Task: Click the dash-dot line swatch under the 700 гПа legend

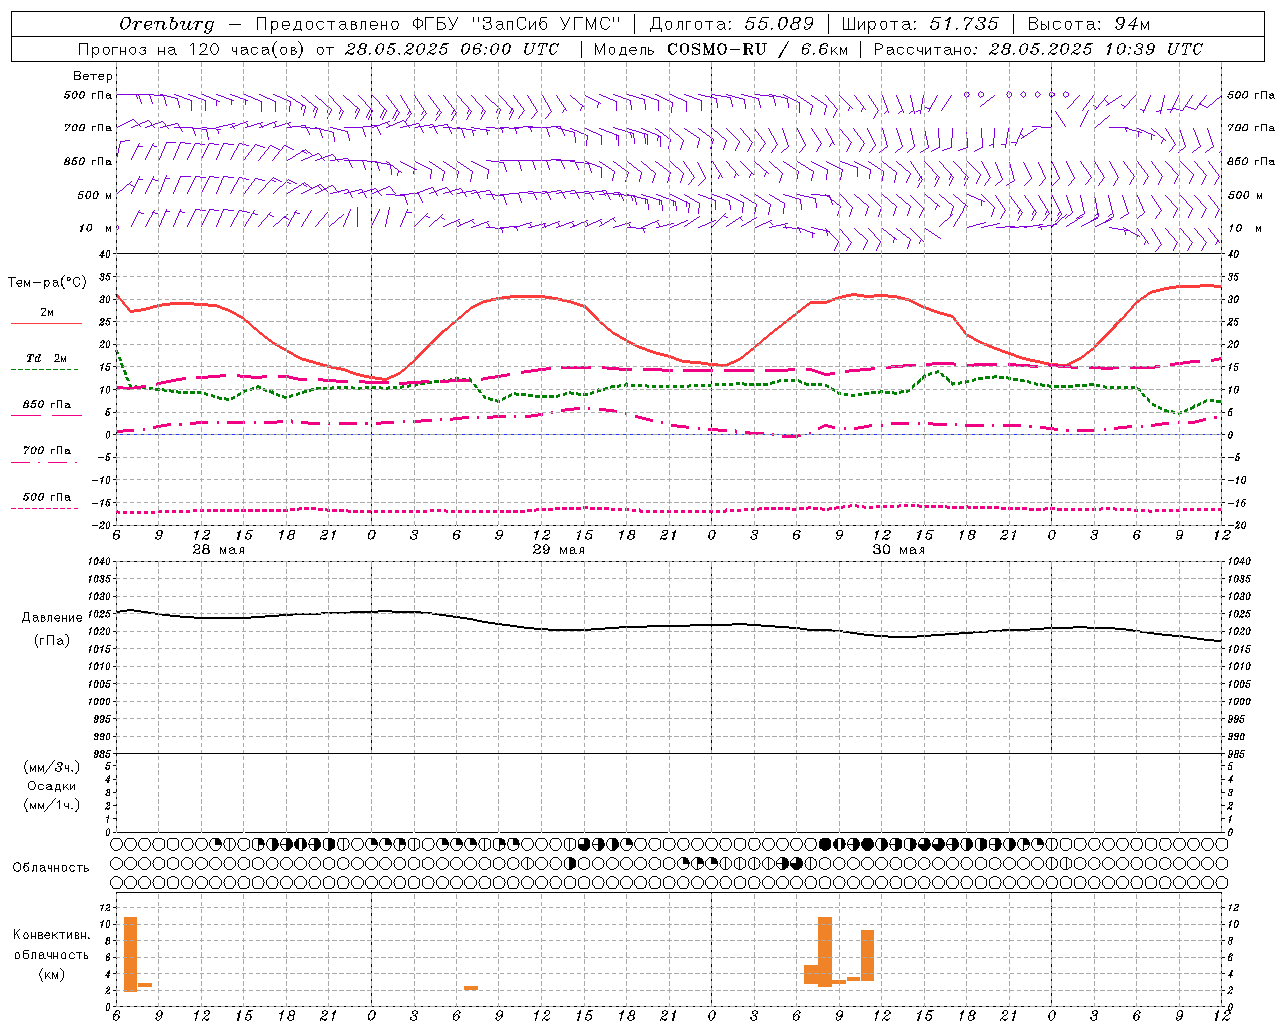Action: 44,462
